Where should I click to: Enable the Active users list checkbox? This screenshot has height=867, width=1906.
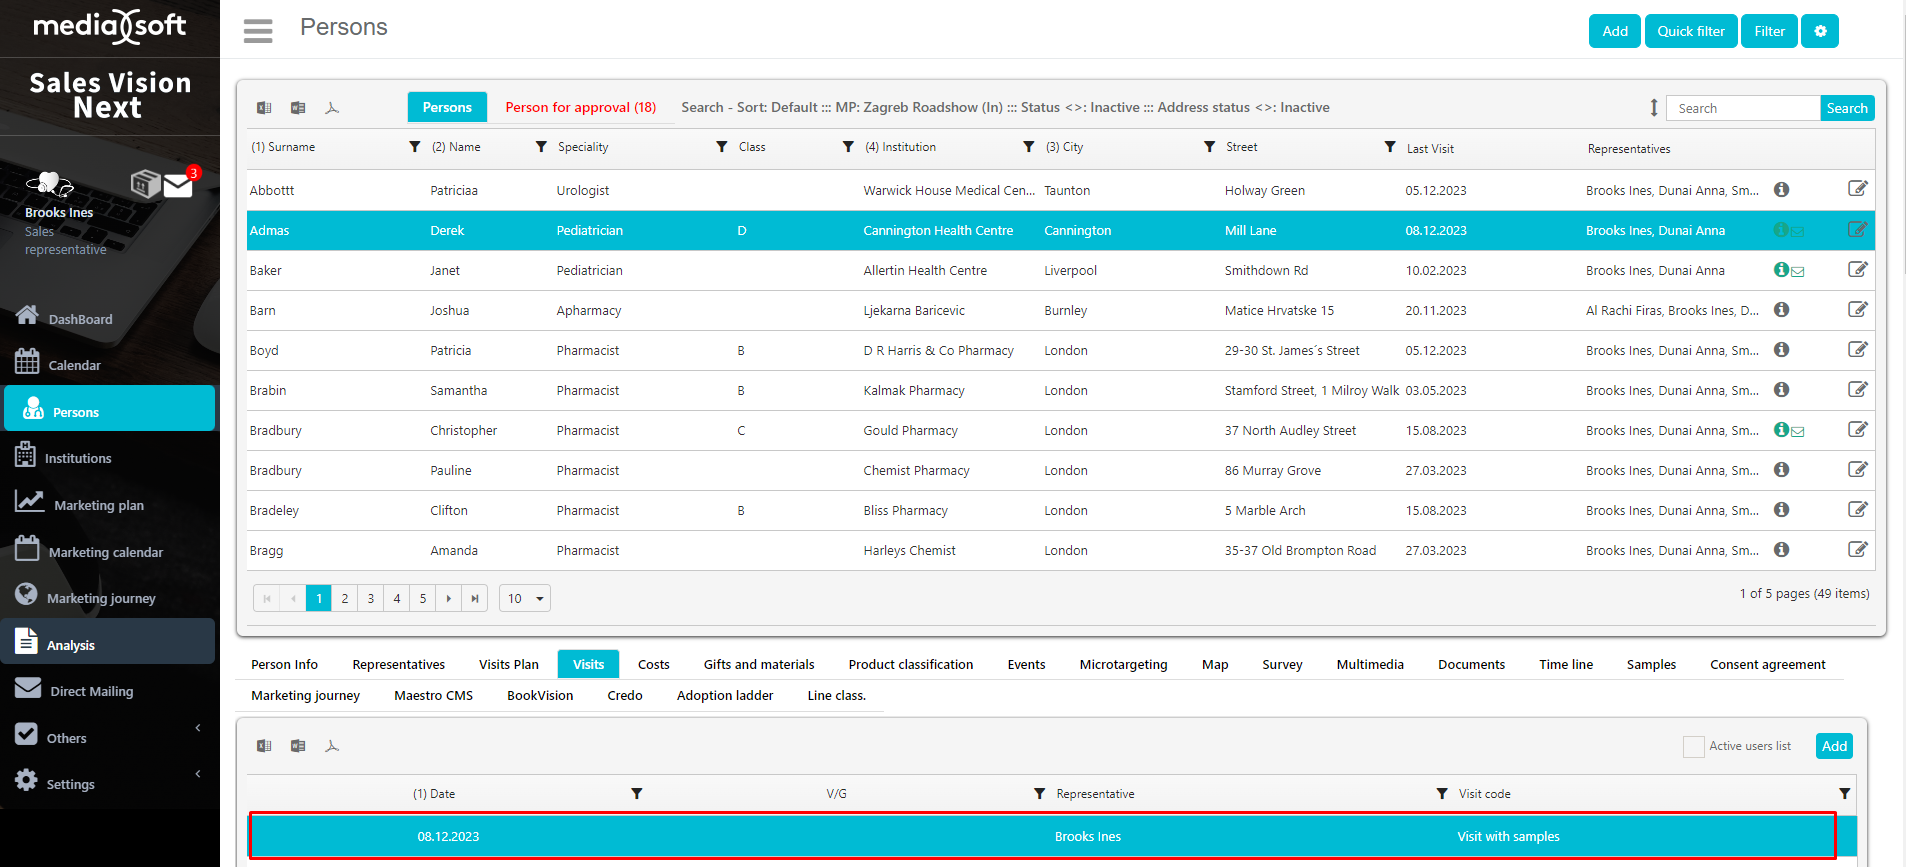(x=1693, y=746)
